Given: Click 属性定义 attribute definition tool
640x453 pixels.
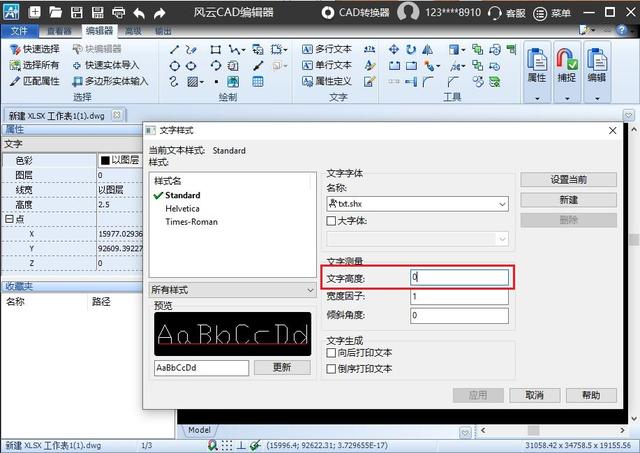Looking at the screenshot, I should (327, 81).
